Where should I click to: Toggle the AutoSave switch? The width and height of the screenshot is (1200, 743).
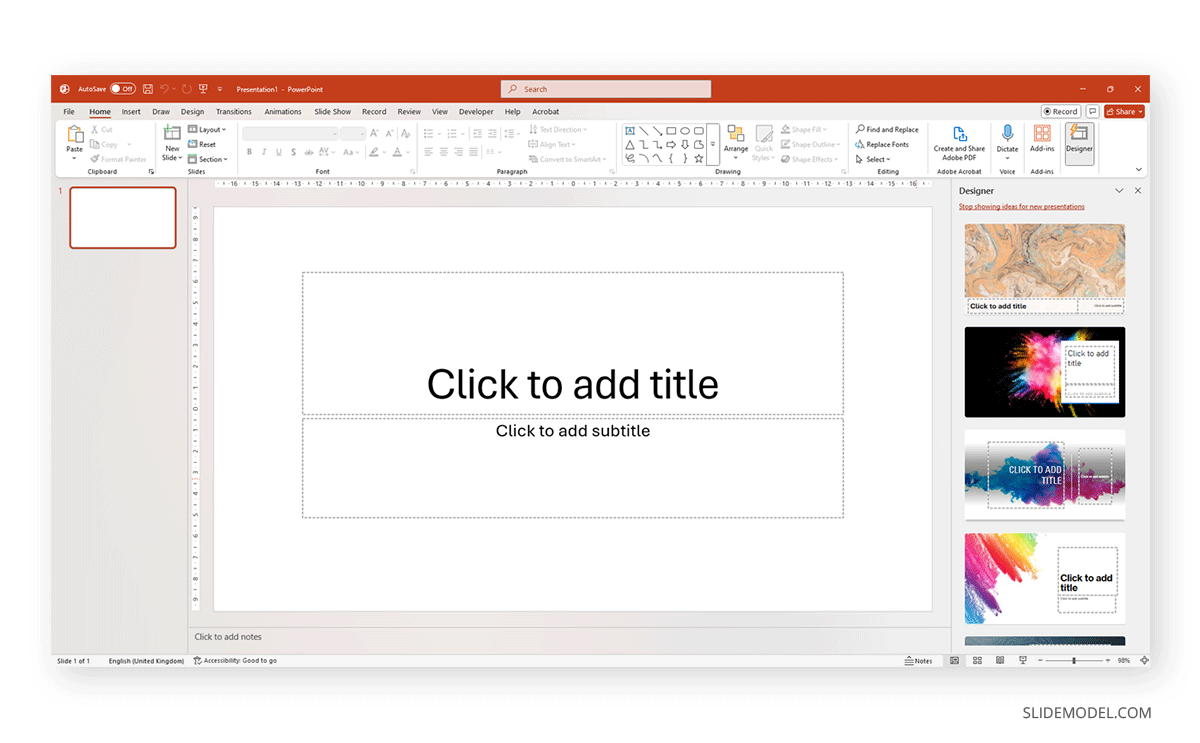(123, 89)
